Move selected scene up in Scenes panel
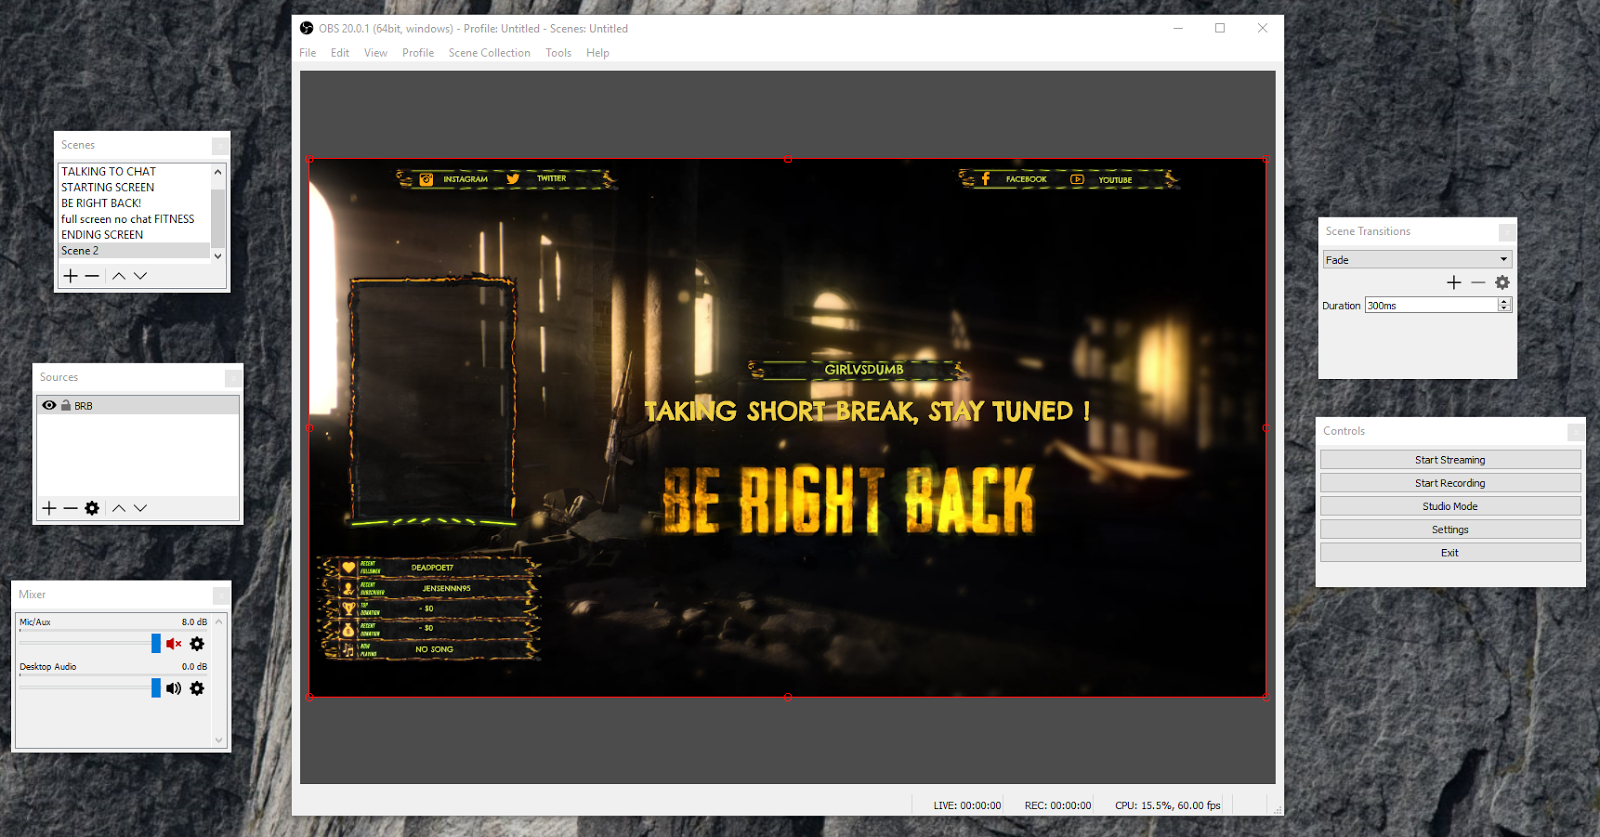 119,276
